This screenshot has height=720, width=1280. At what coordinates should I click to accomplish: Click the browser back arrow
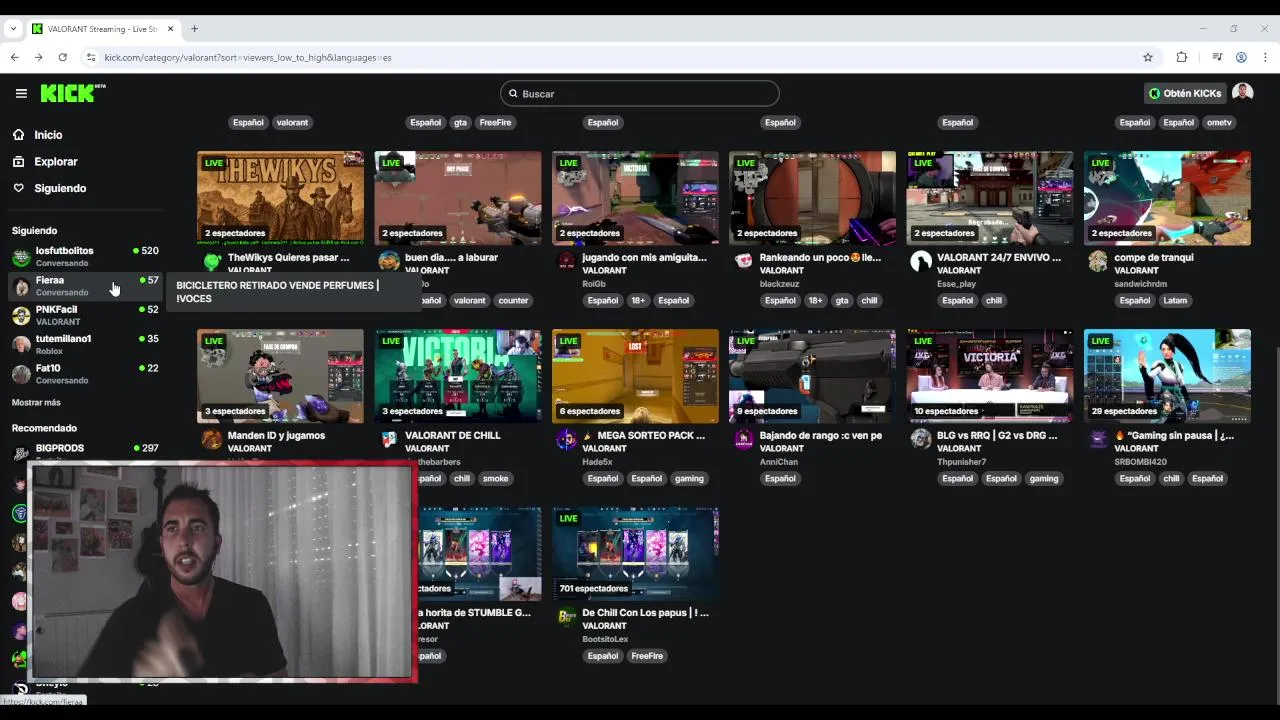pyautogui.click(x=14, y=57)
